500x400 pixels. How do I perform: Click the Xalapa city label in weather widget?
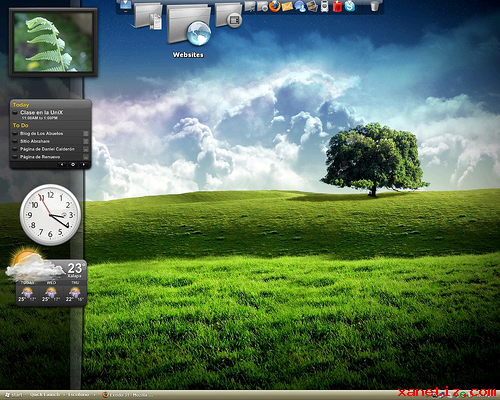pyautogui.click(x=74, y=276)
